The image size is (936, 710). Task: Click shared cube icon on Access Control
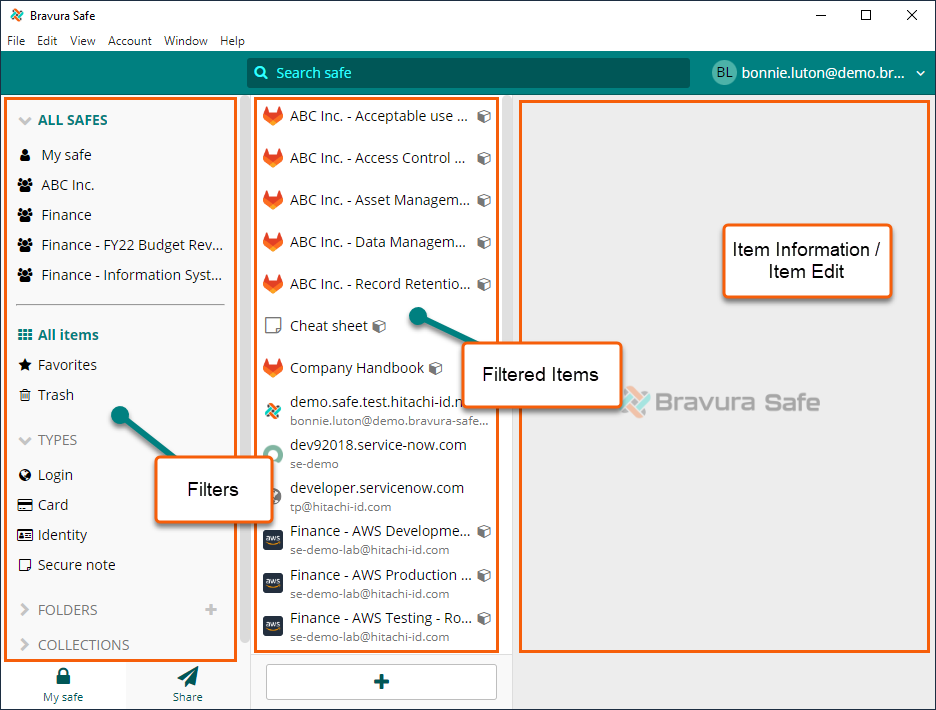[484, 158]
